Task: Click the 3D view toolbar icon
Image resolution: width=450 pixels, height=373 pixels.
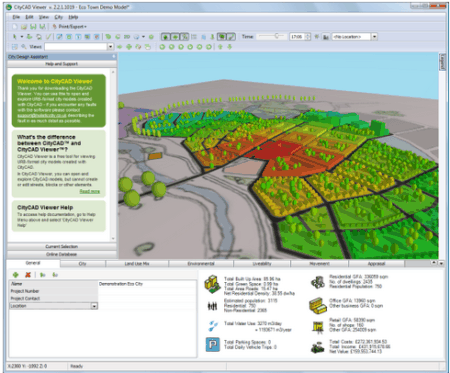Action: 127,37
